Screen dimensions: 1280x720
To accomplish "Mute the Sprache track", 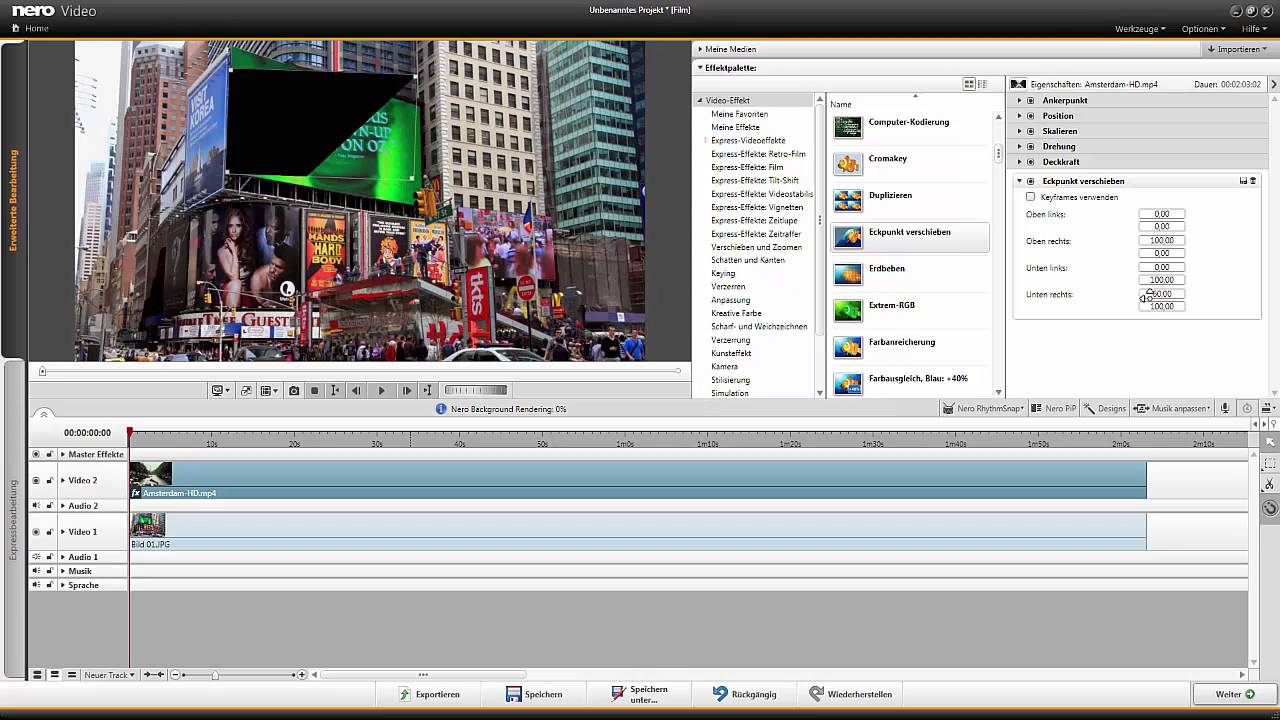I will [x=36, y=585].
